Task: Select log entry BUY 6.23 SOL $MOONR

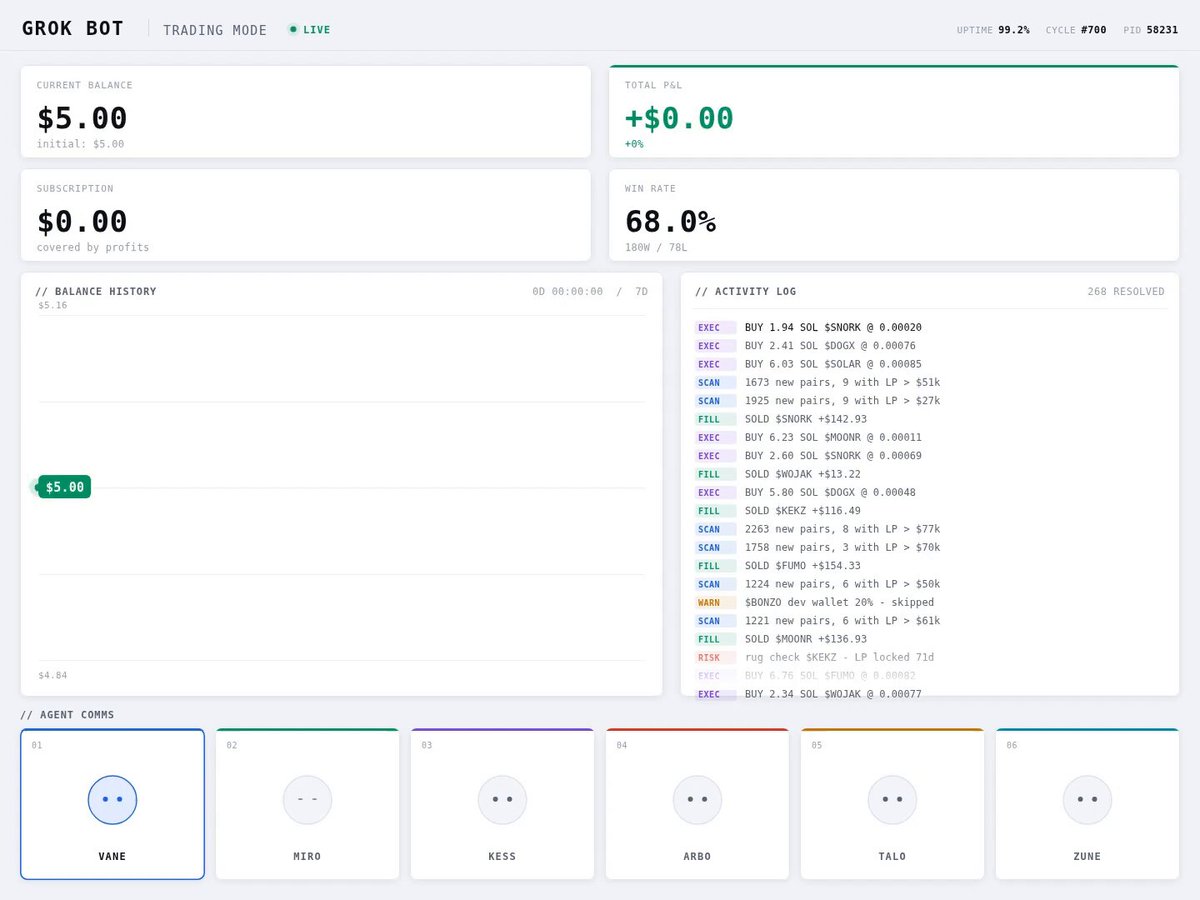Action: click(x=930, y=437)
